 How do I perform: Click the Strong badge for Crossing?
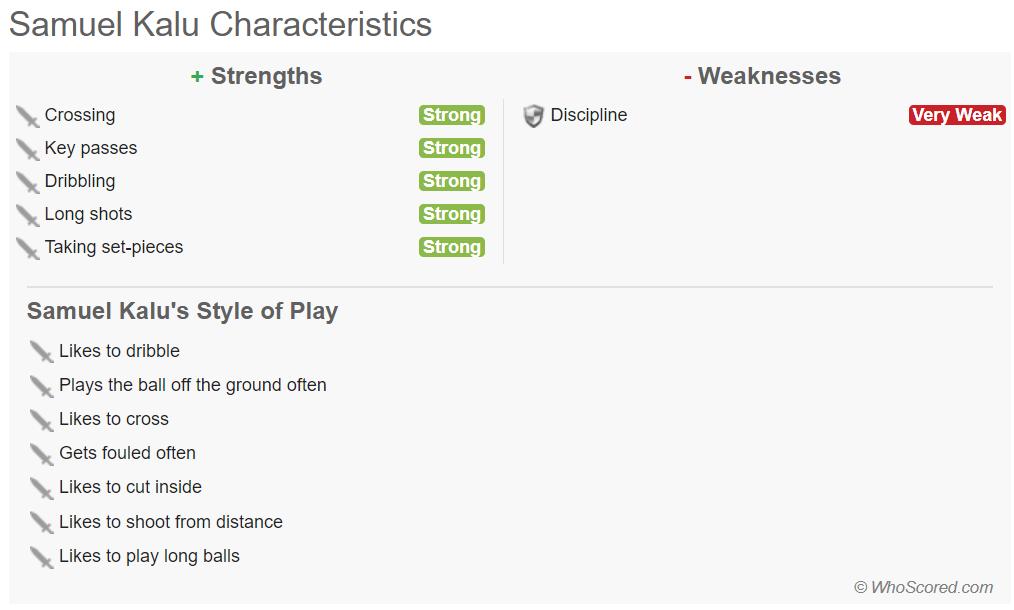pos(451,115)
